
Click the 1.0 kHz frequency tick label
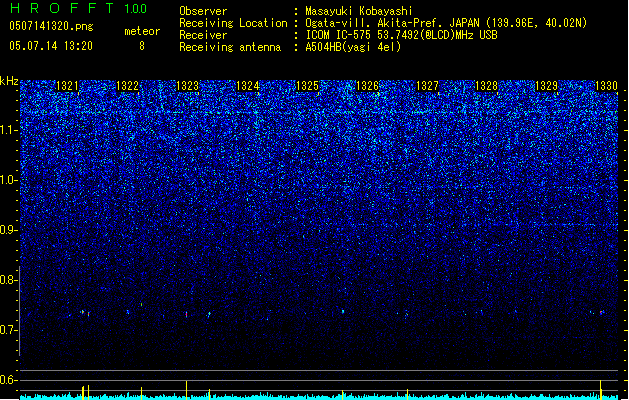point(9,181)
